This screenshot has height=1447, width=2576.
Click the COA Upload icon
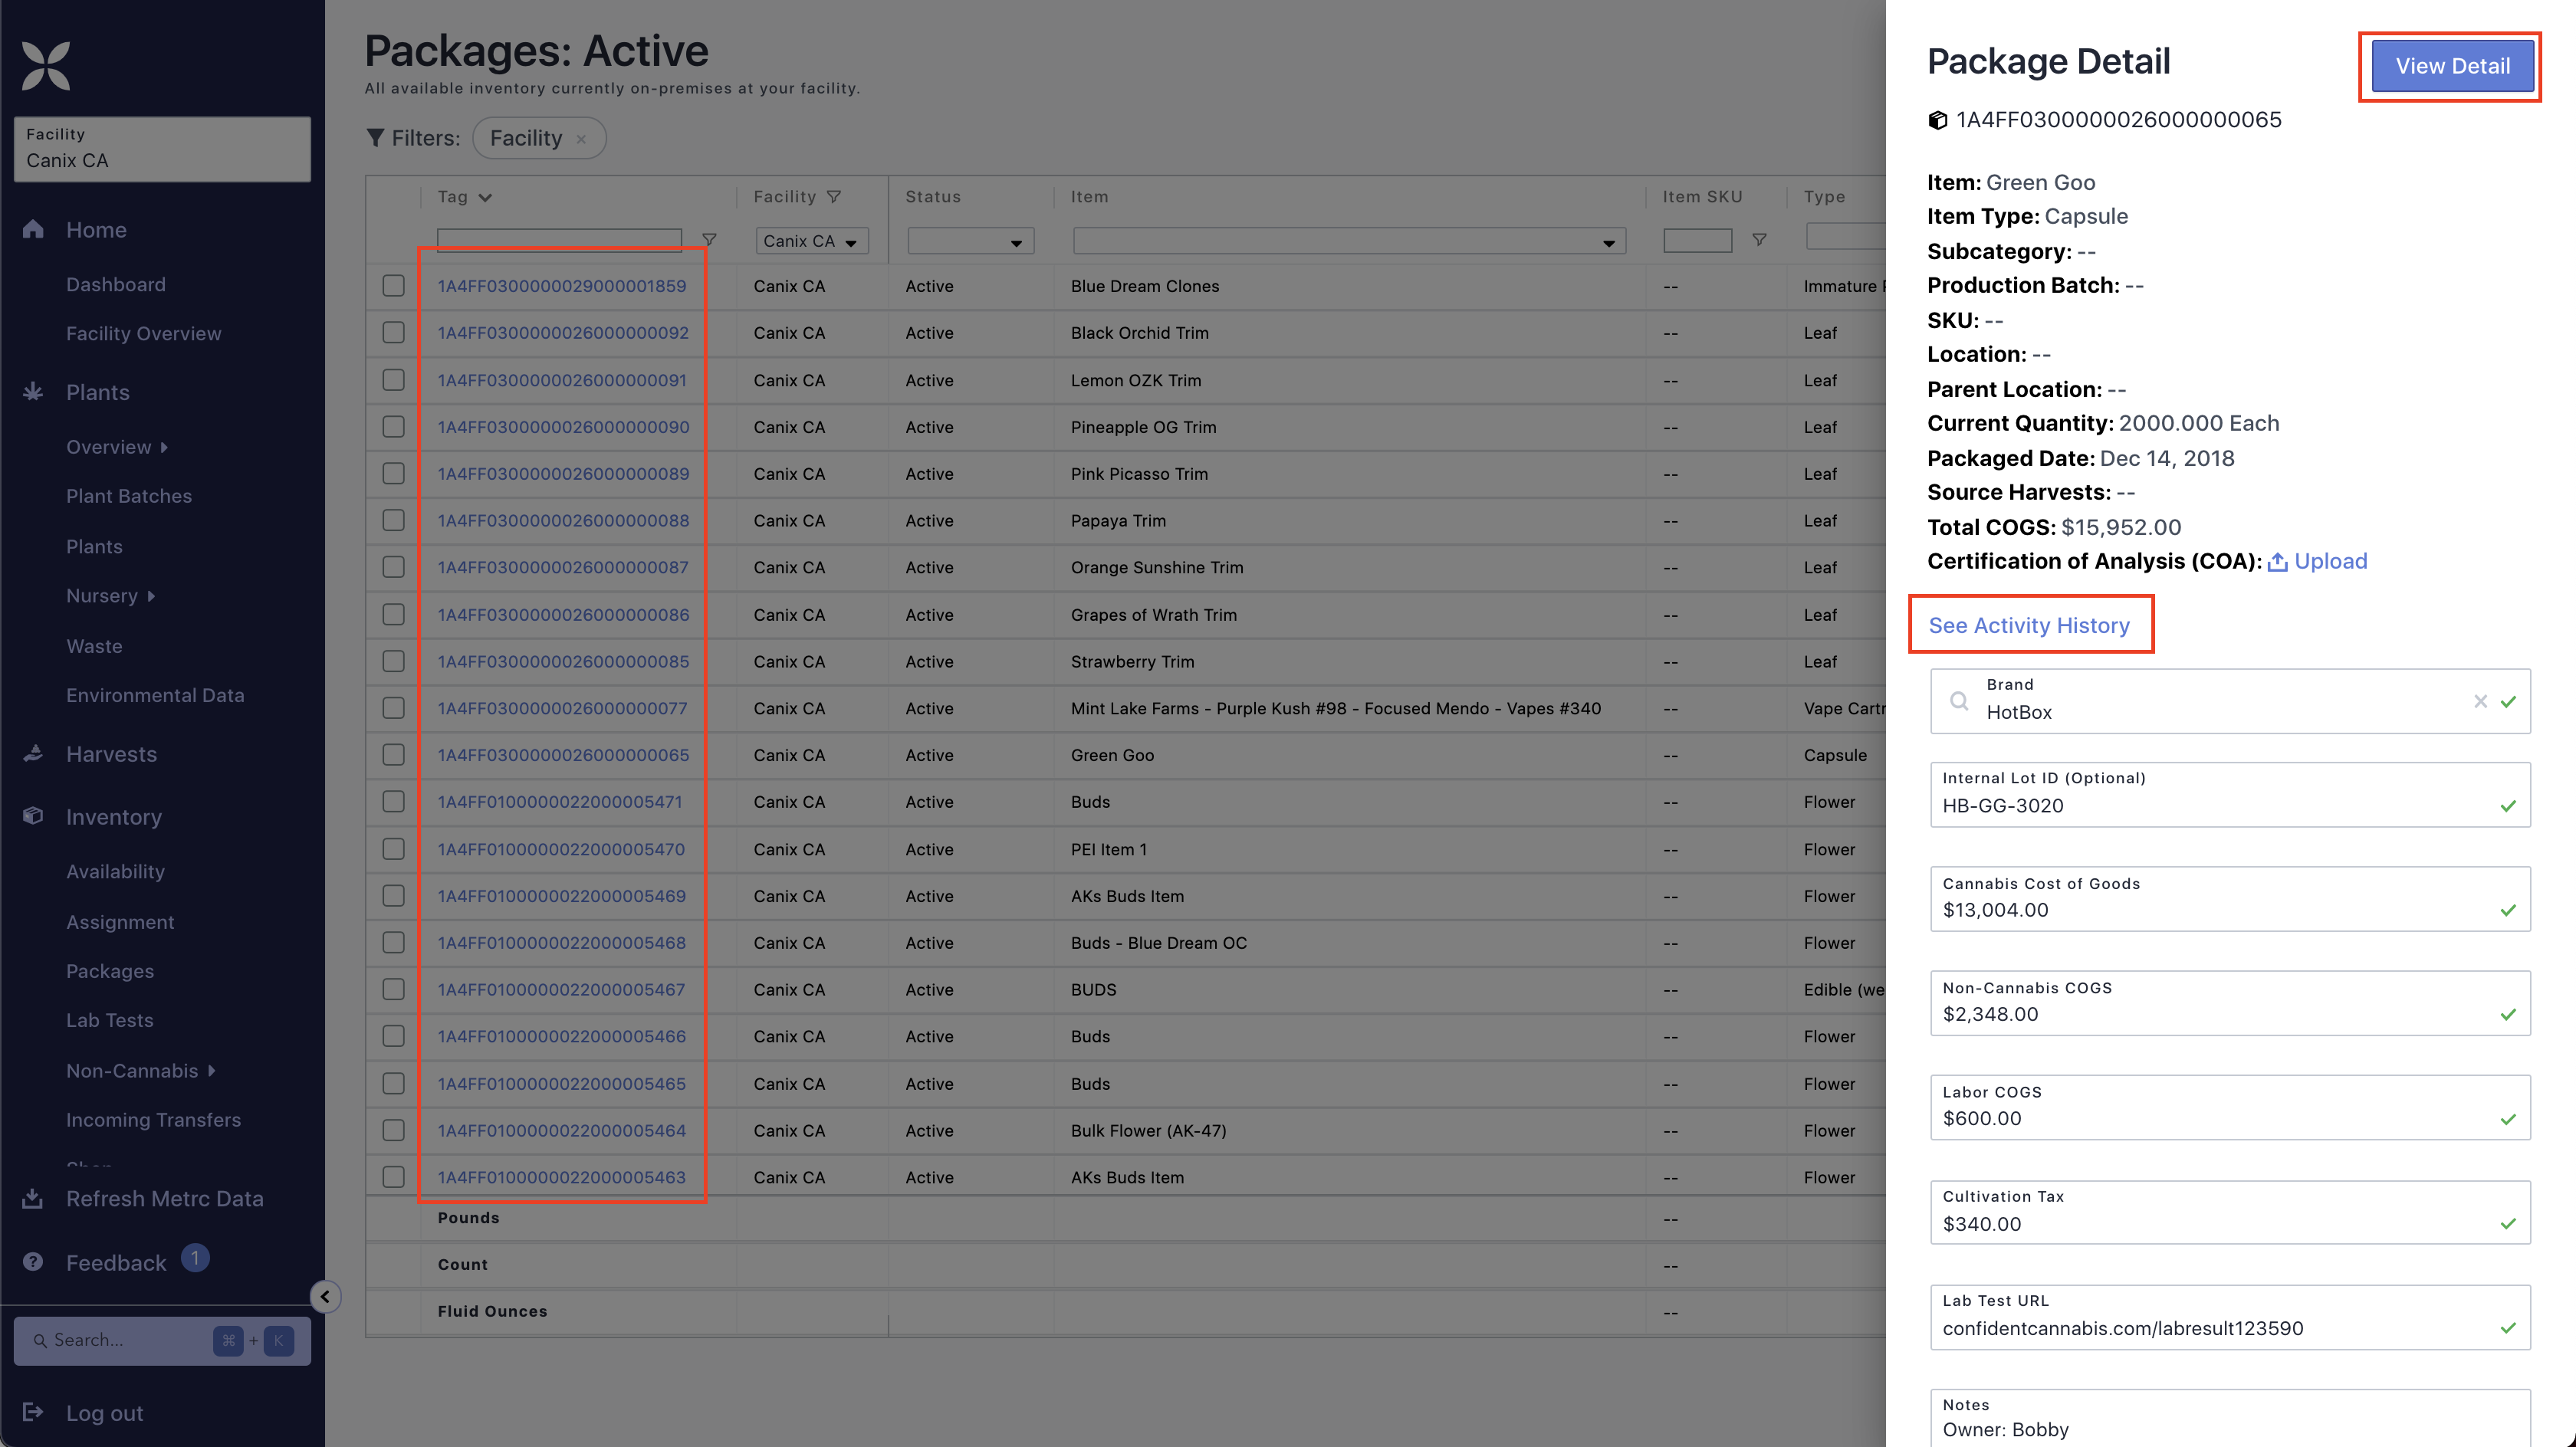[x=2278, y=562]
